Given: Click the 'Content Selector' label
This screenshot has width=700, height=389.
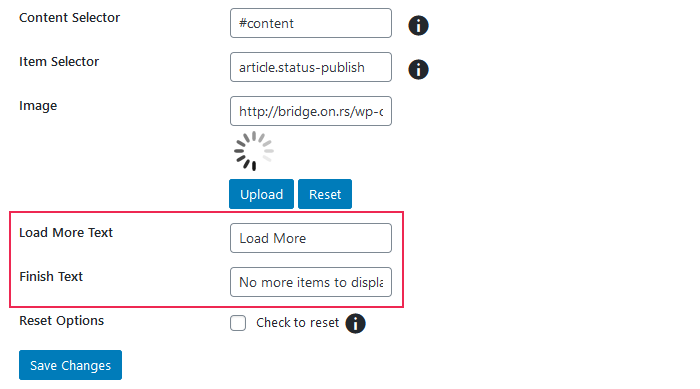Looking at the screenshot, I should click(70, 17).
